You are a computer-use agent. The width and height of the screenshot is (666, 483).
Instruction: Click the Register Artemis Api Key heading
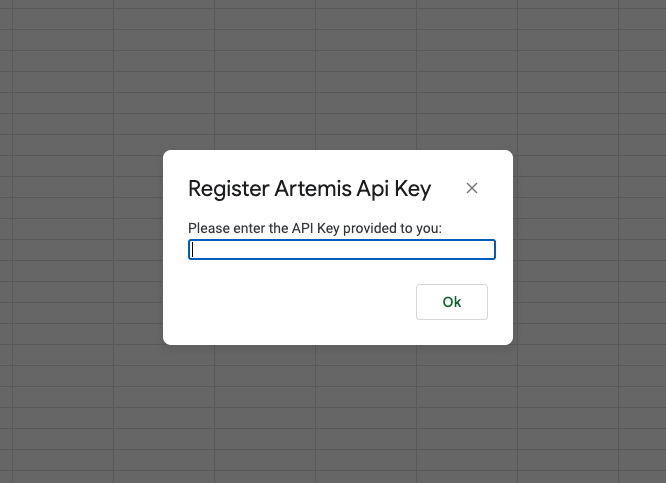click(310, 189)
